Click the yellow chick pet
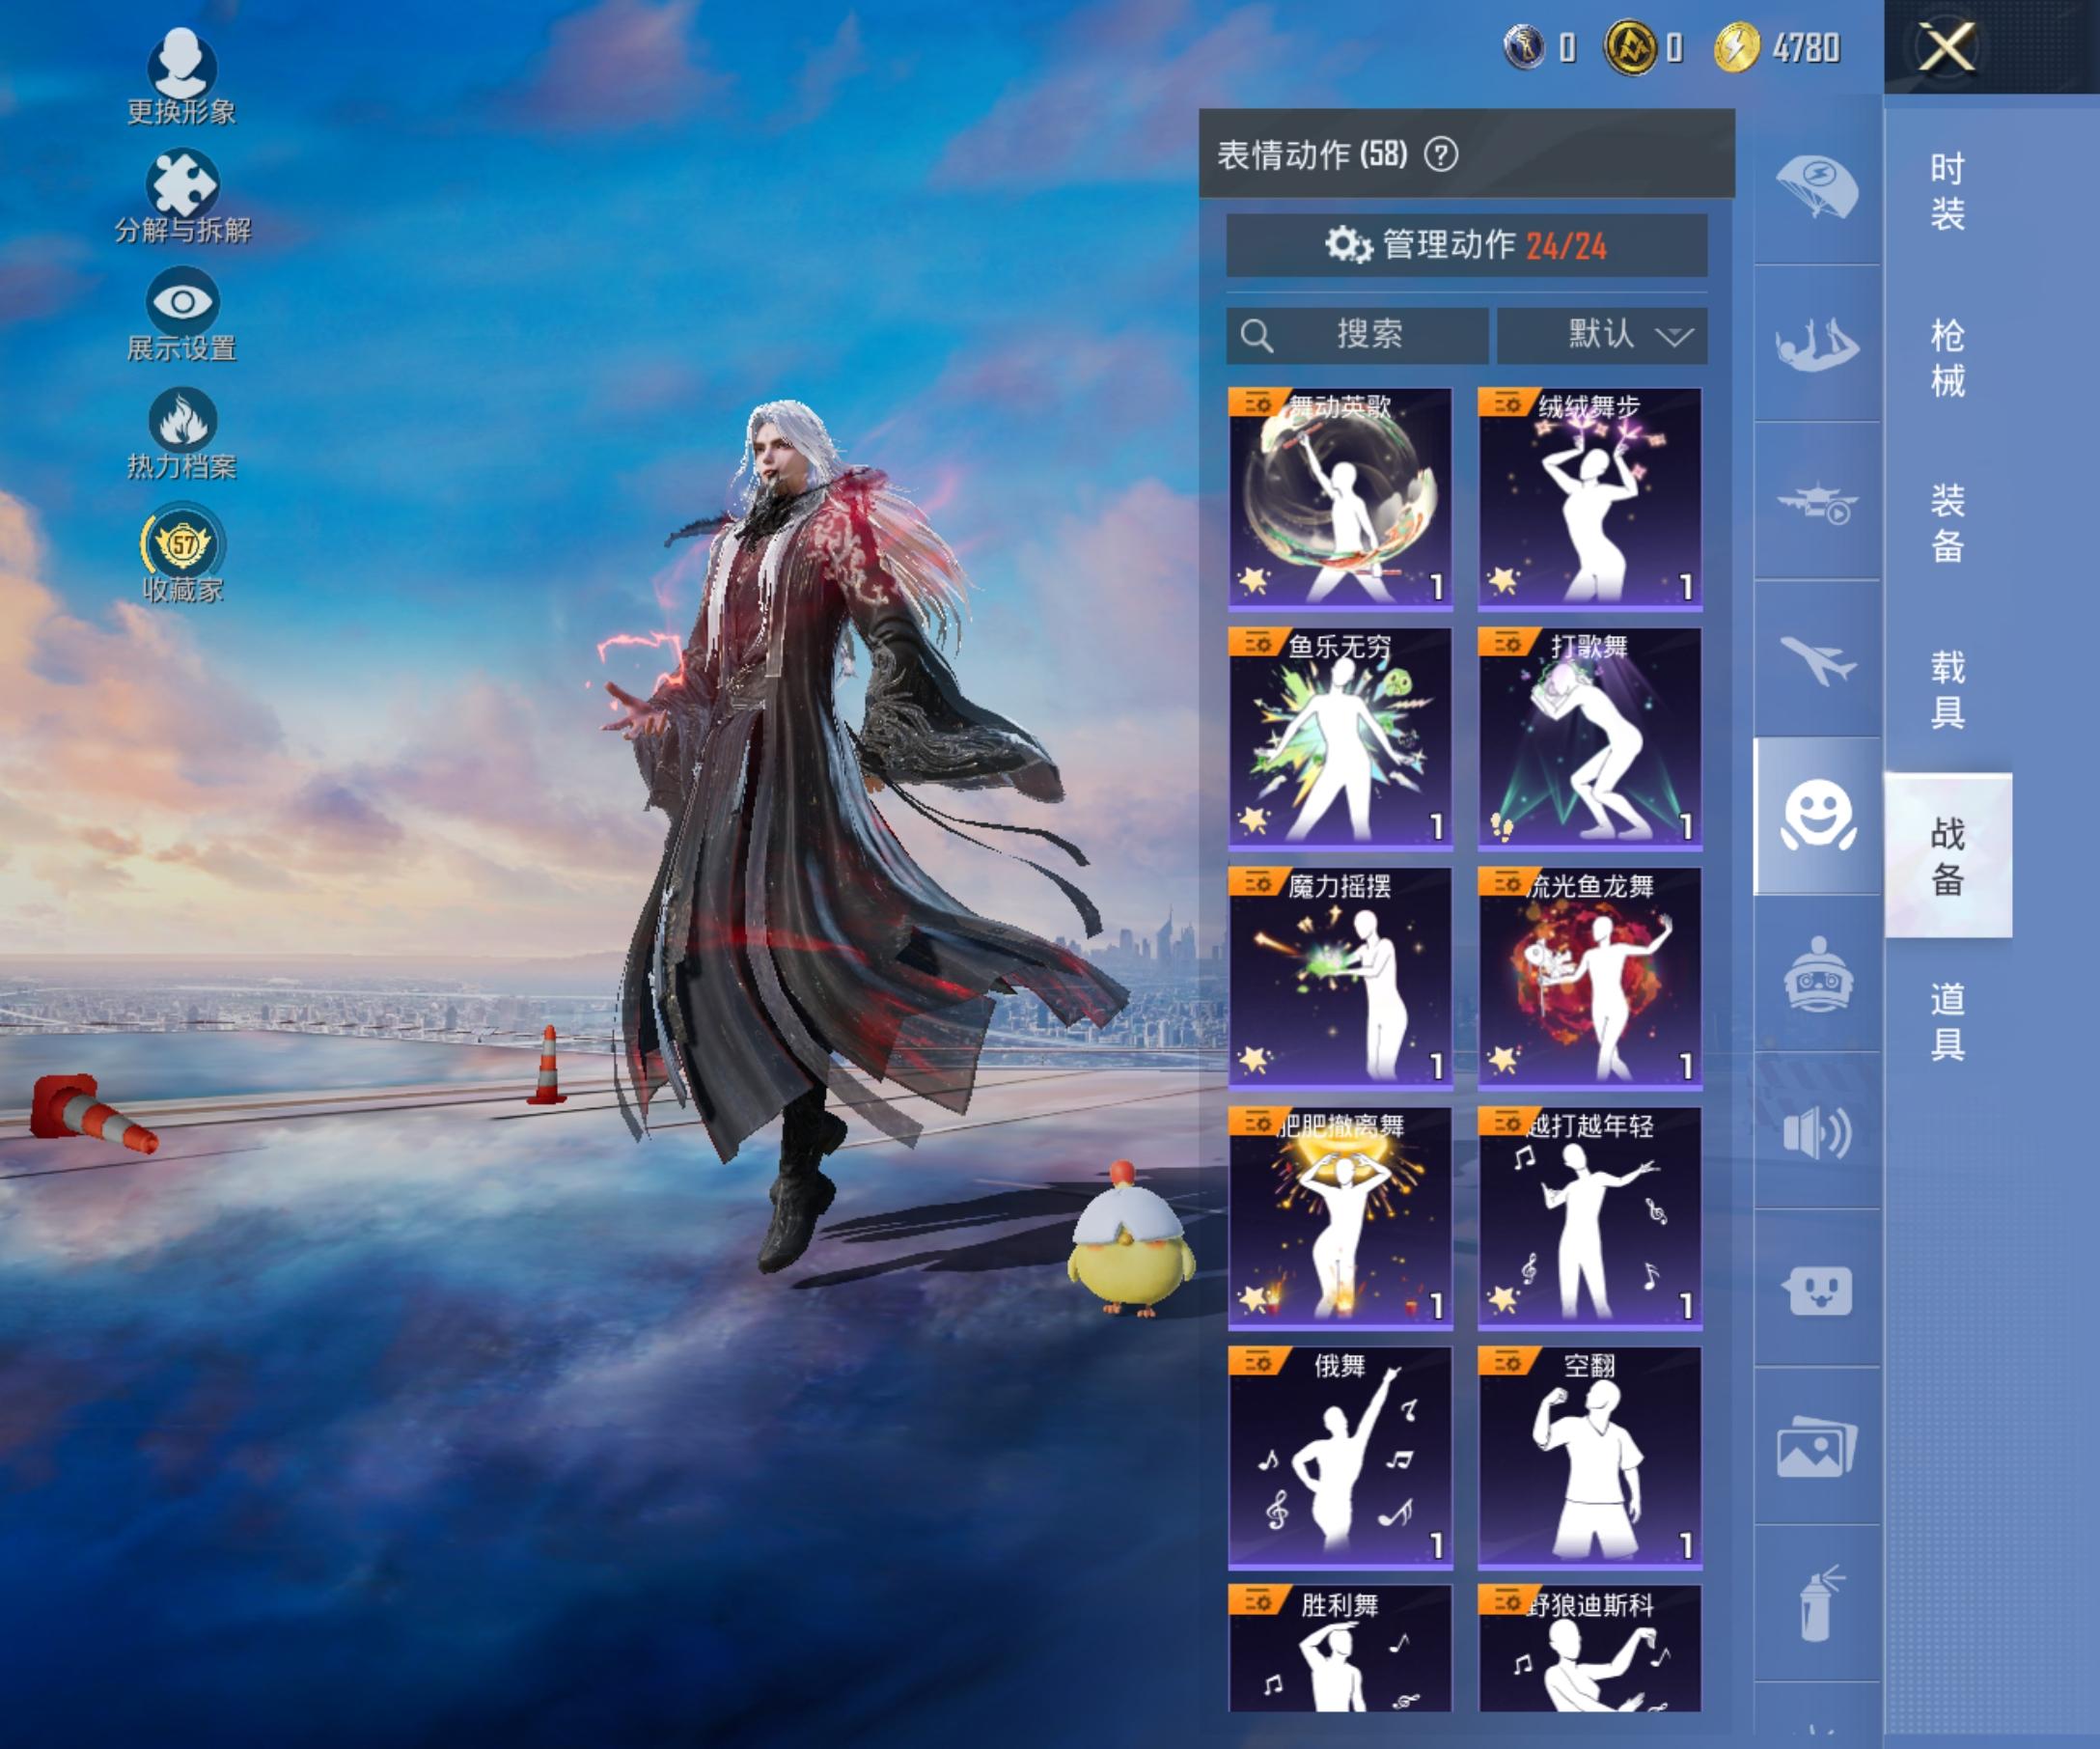 coord(1130,1240)
